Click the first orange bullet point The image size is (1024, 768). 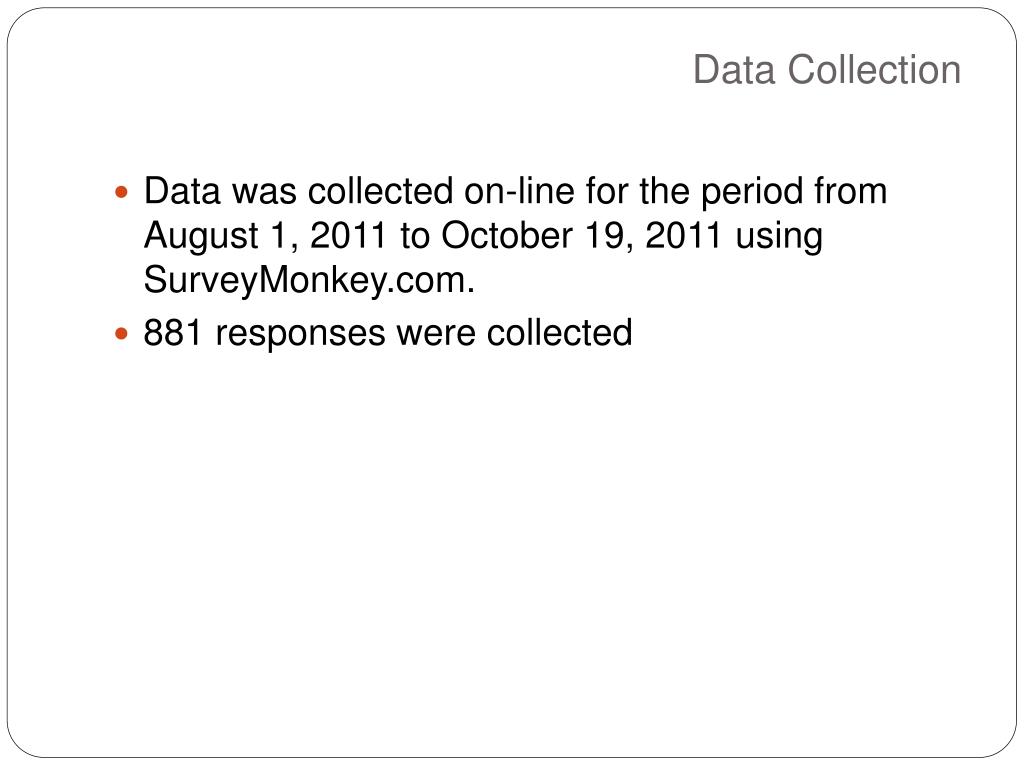tap(121, 193)
